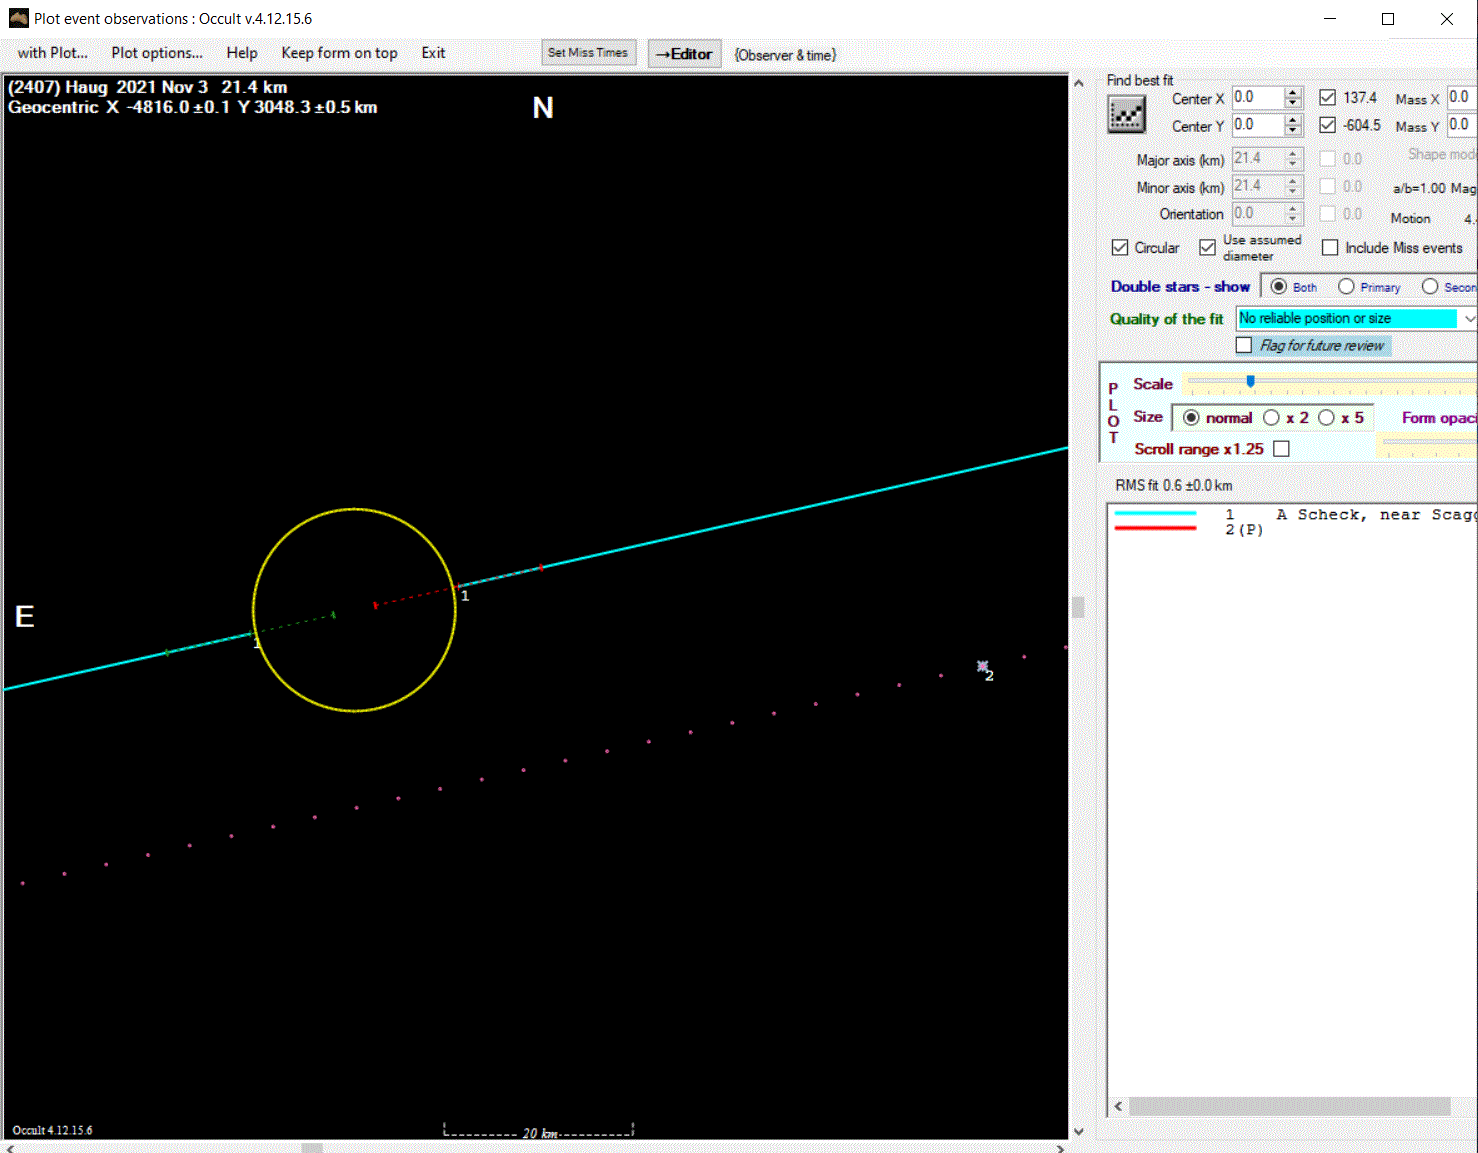This screenshot has height=1153, width=1478.
Task: Check Flag for future review
Action: pos(1244,345)
